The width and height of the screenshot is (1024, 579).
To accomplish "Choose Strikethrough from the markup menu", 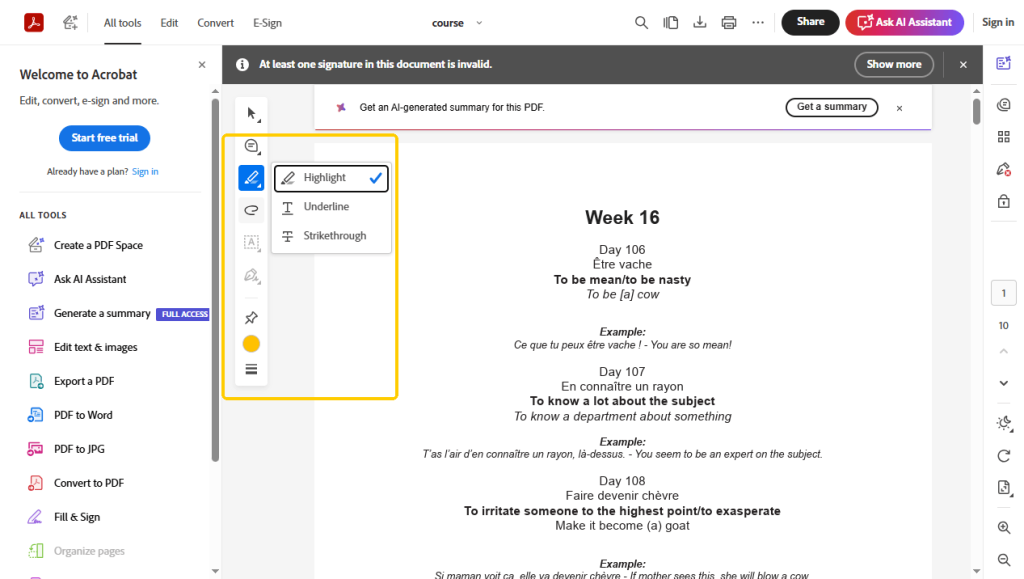I will (x=331, y=236).
